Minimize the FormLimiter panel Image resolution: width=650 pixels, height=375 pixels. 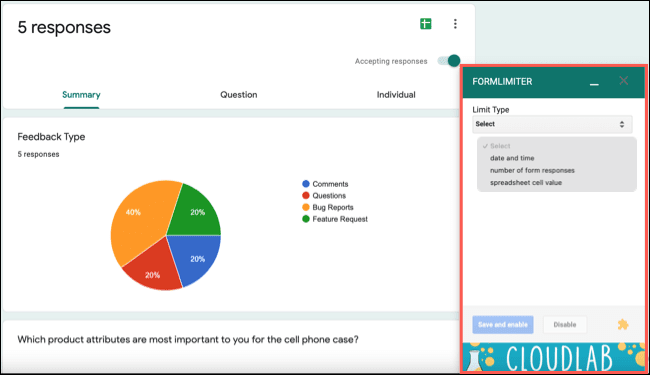594,84
